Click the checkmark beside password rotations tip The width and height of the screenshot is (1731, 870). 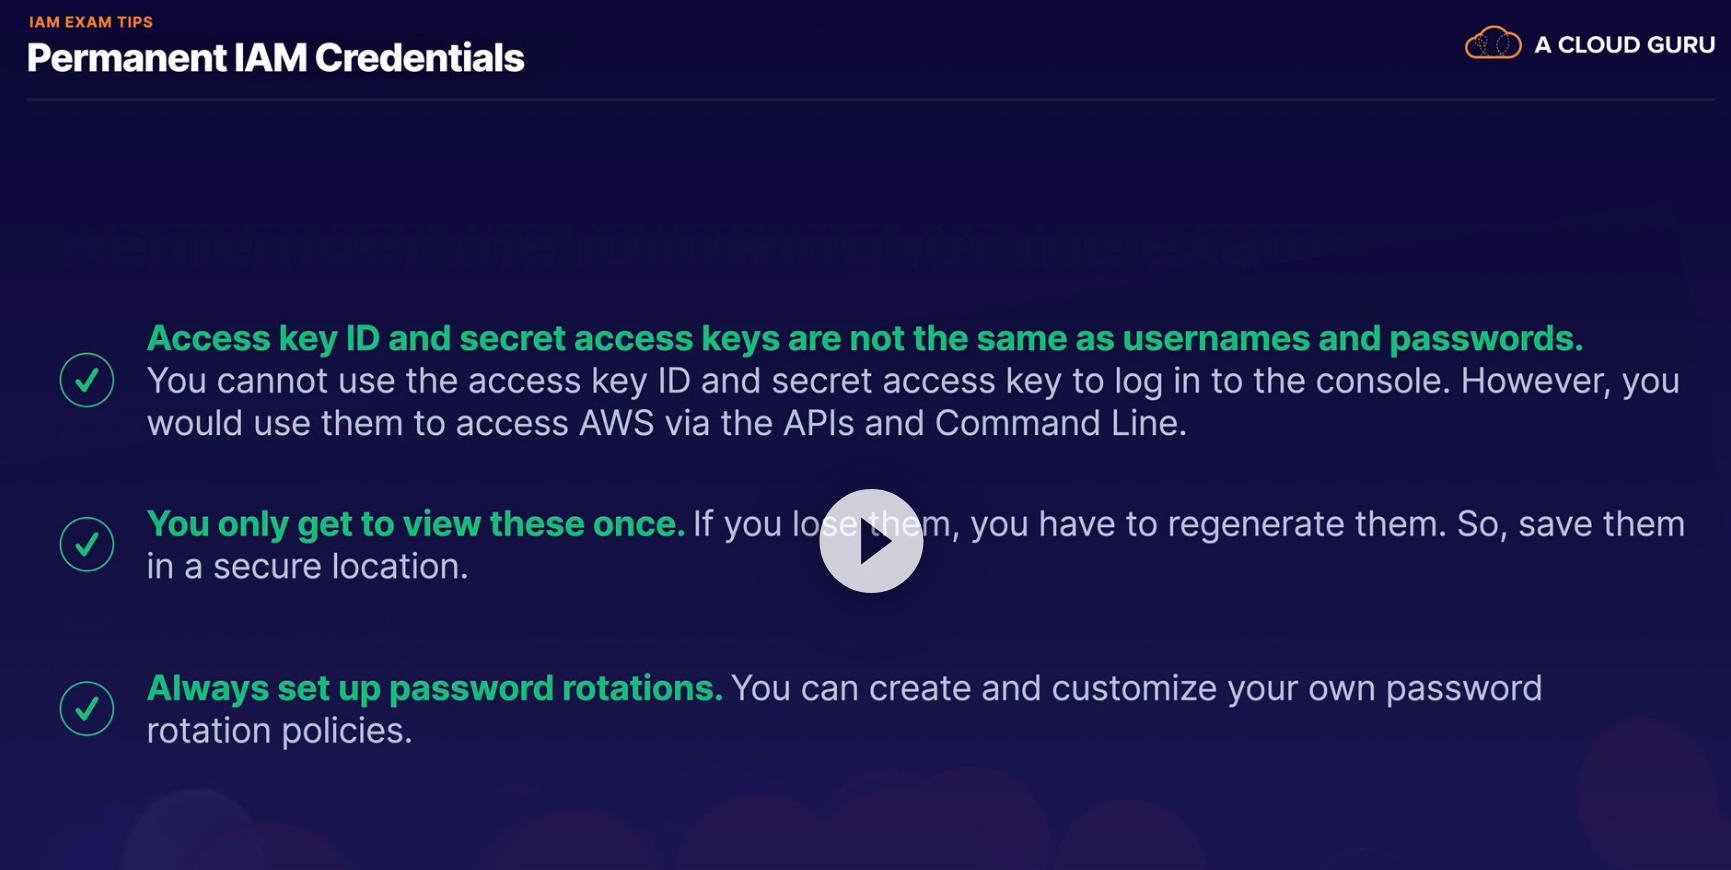[x=87, y=708]
